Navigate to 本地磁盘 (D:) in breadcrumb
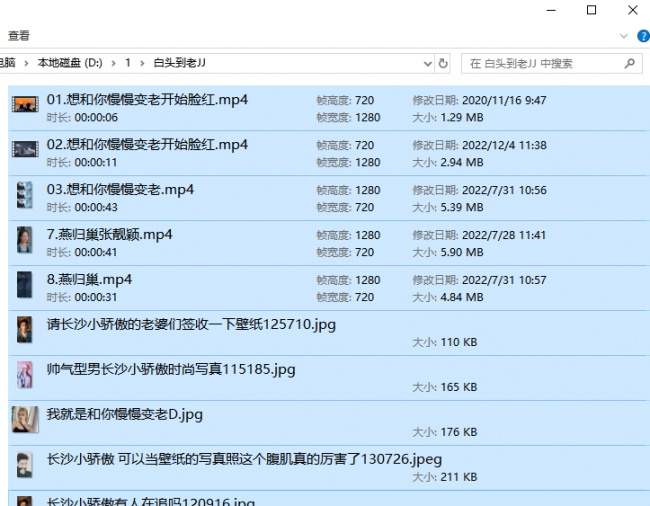The image size is (650, 506). click(70, 63)
